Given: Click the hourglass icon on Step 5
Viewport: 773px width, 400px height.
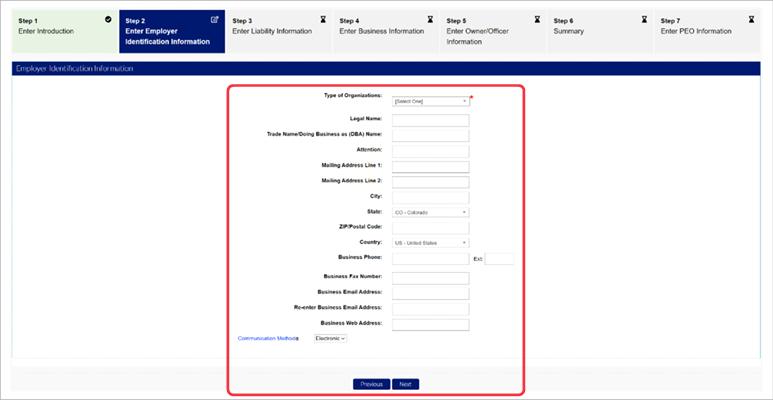Looking at the screenshot, I should 537,19.
